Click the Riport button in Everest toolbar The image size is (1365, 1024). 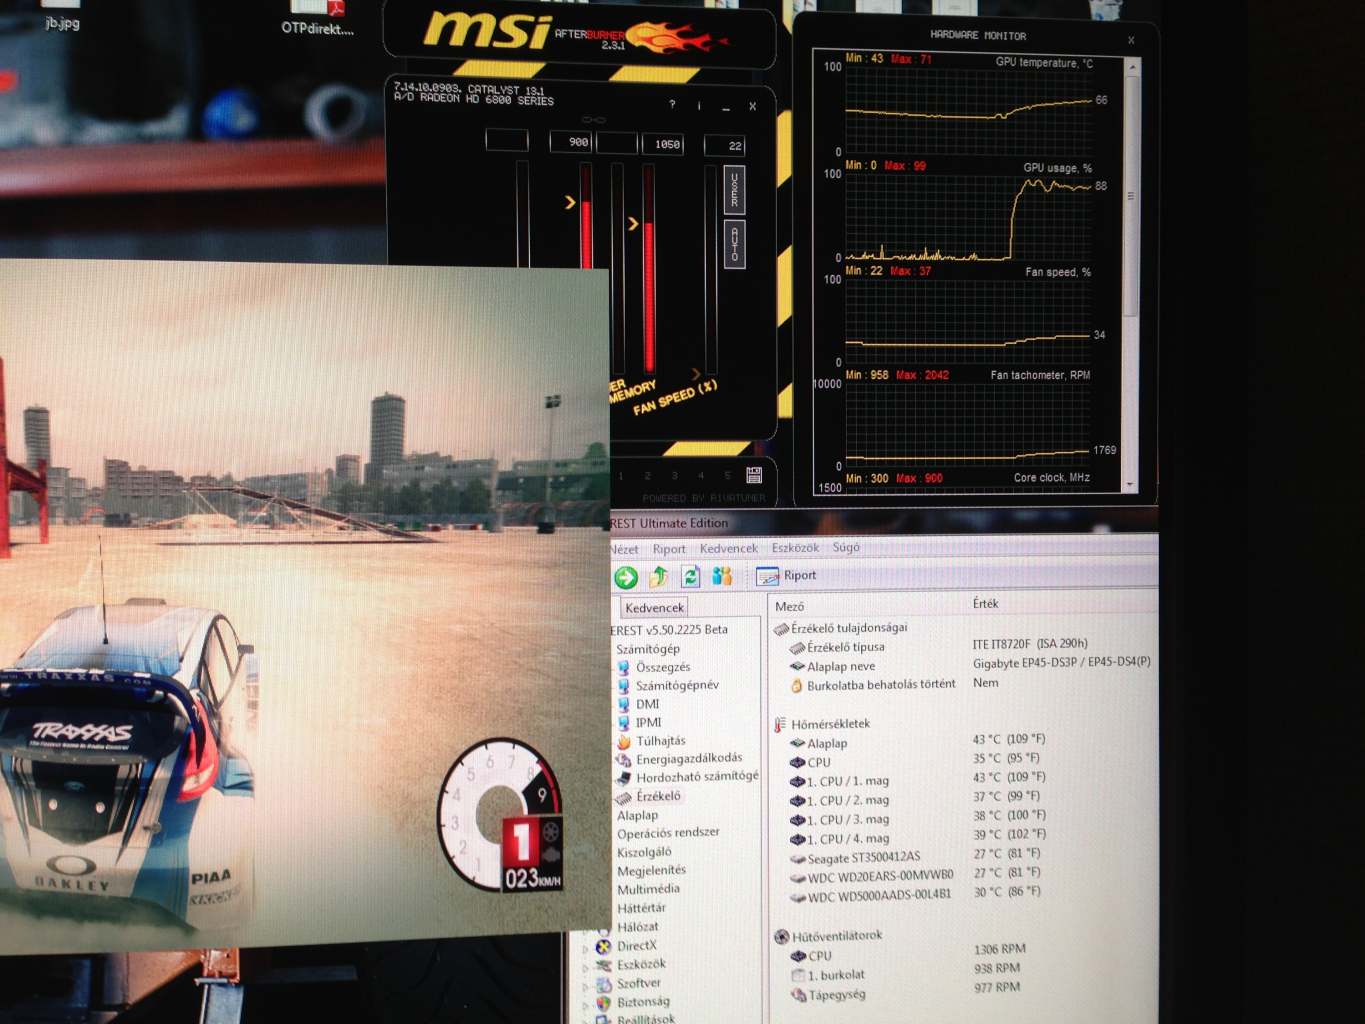787,575
